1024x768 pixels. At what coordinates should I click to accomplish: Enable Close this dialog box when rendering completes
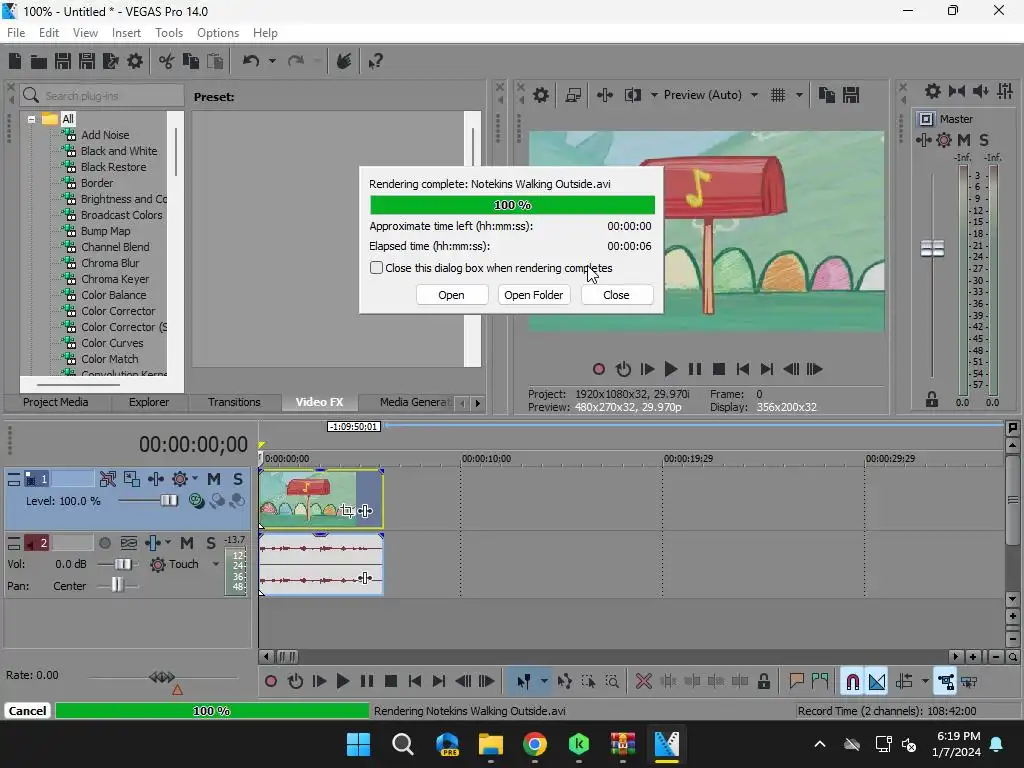376,268
